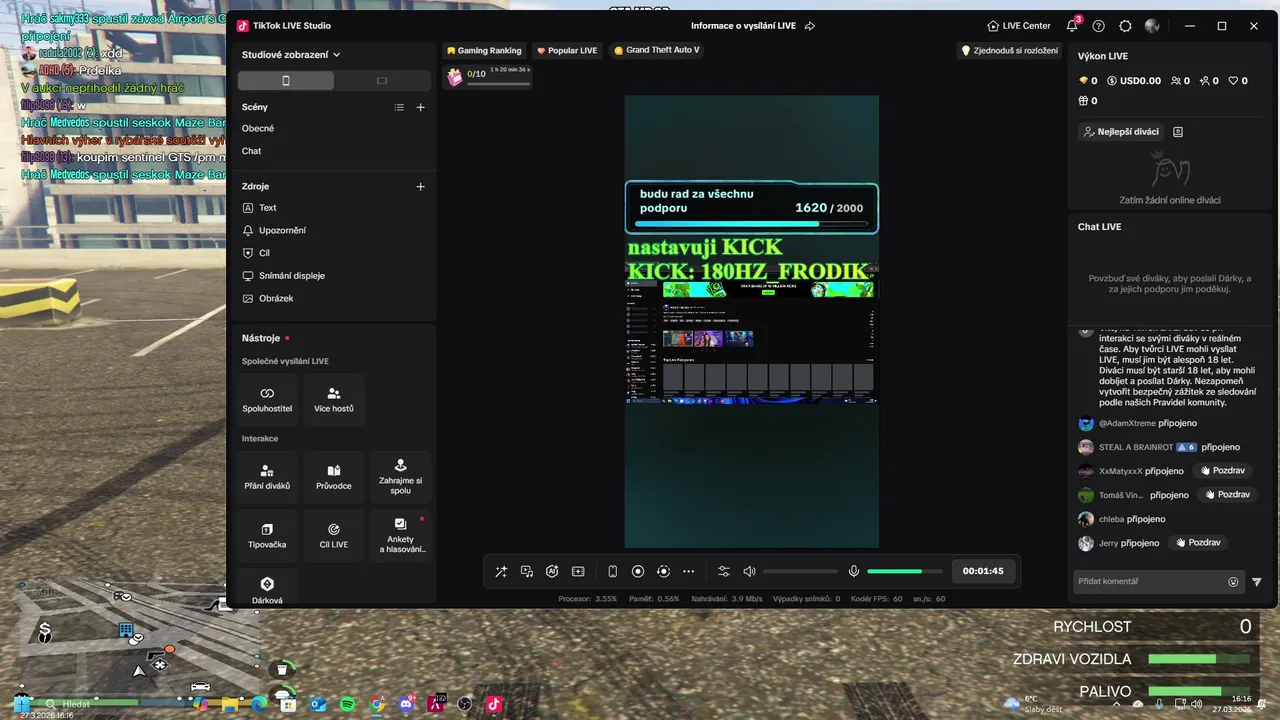Add a new source in Zdroje

coord(421,186)
